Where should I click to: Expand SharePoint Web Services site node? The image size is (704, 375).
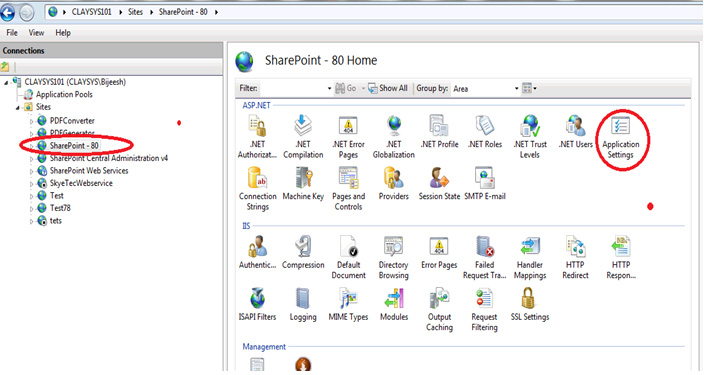pos(31,171)
